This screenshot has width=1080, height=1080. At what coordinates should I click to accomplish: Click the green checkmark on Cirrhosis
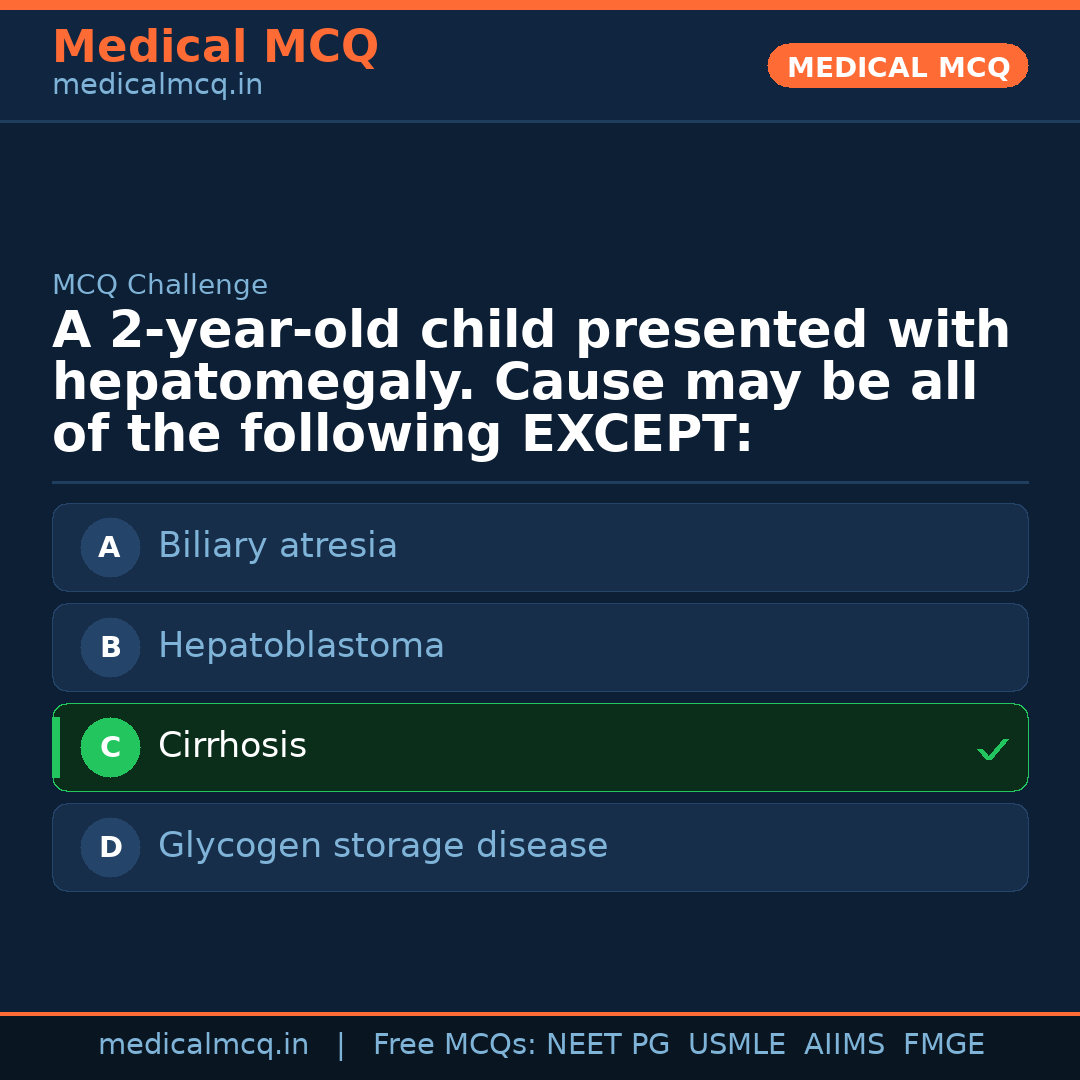click(992, 749)
